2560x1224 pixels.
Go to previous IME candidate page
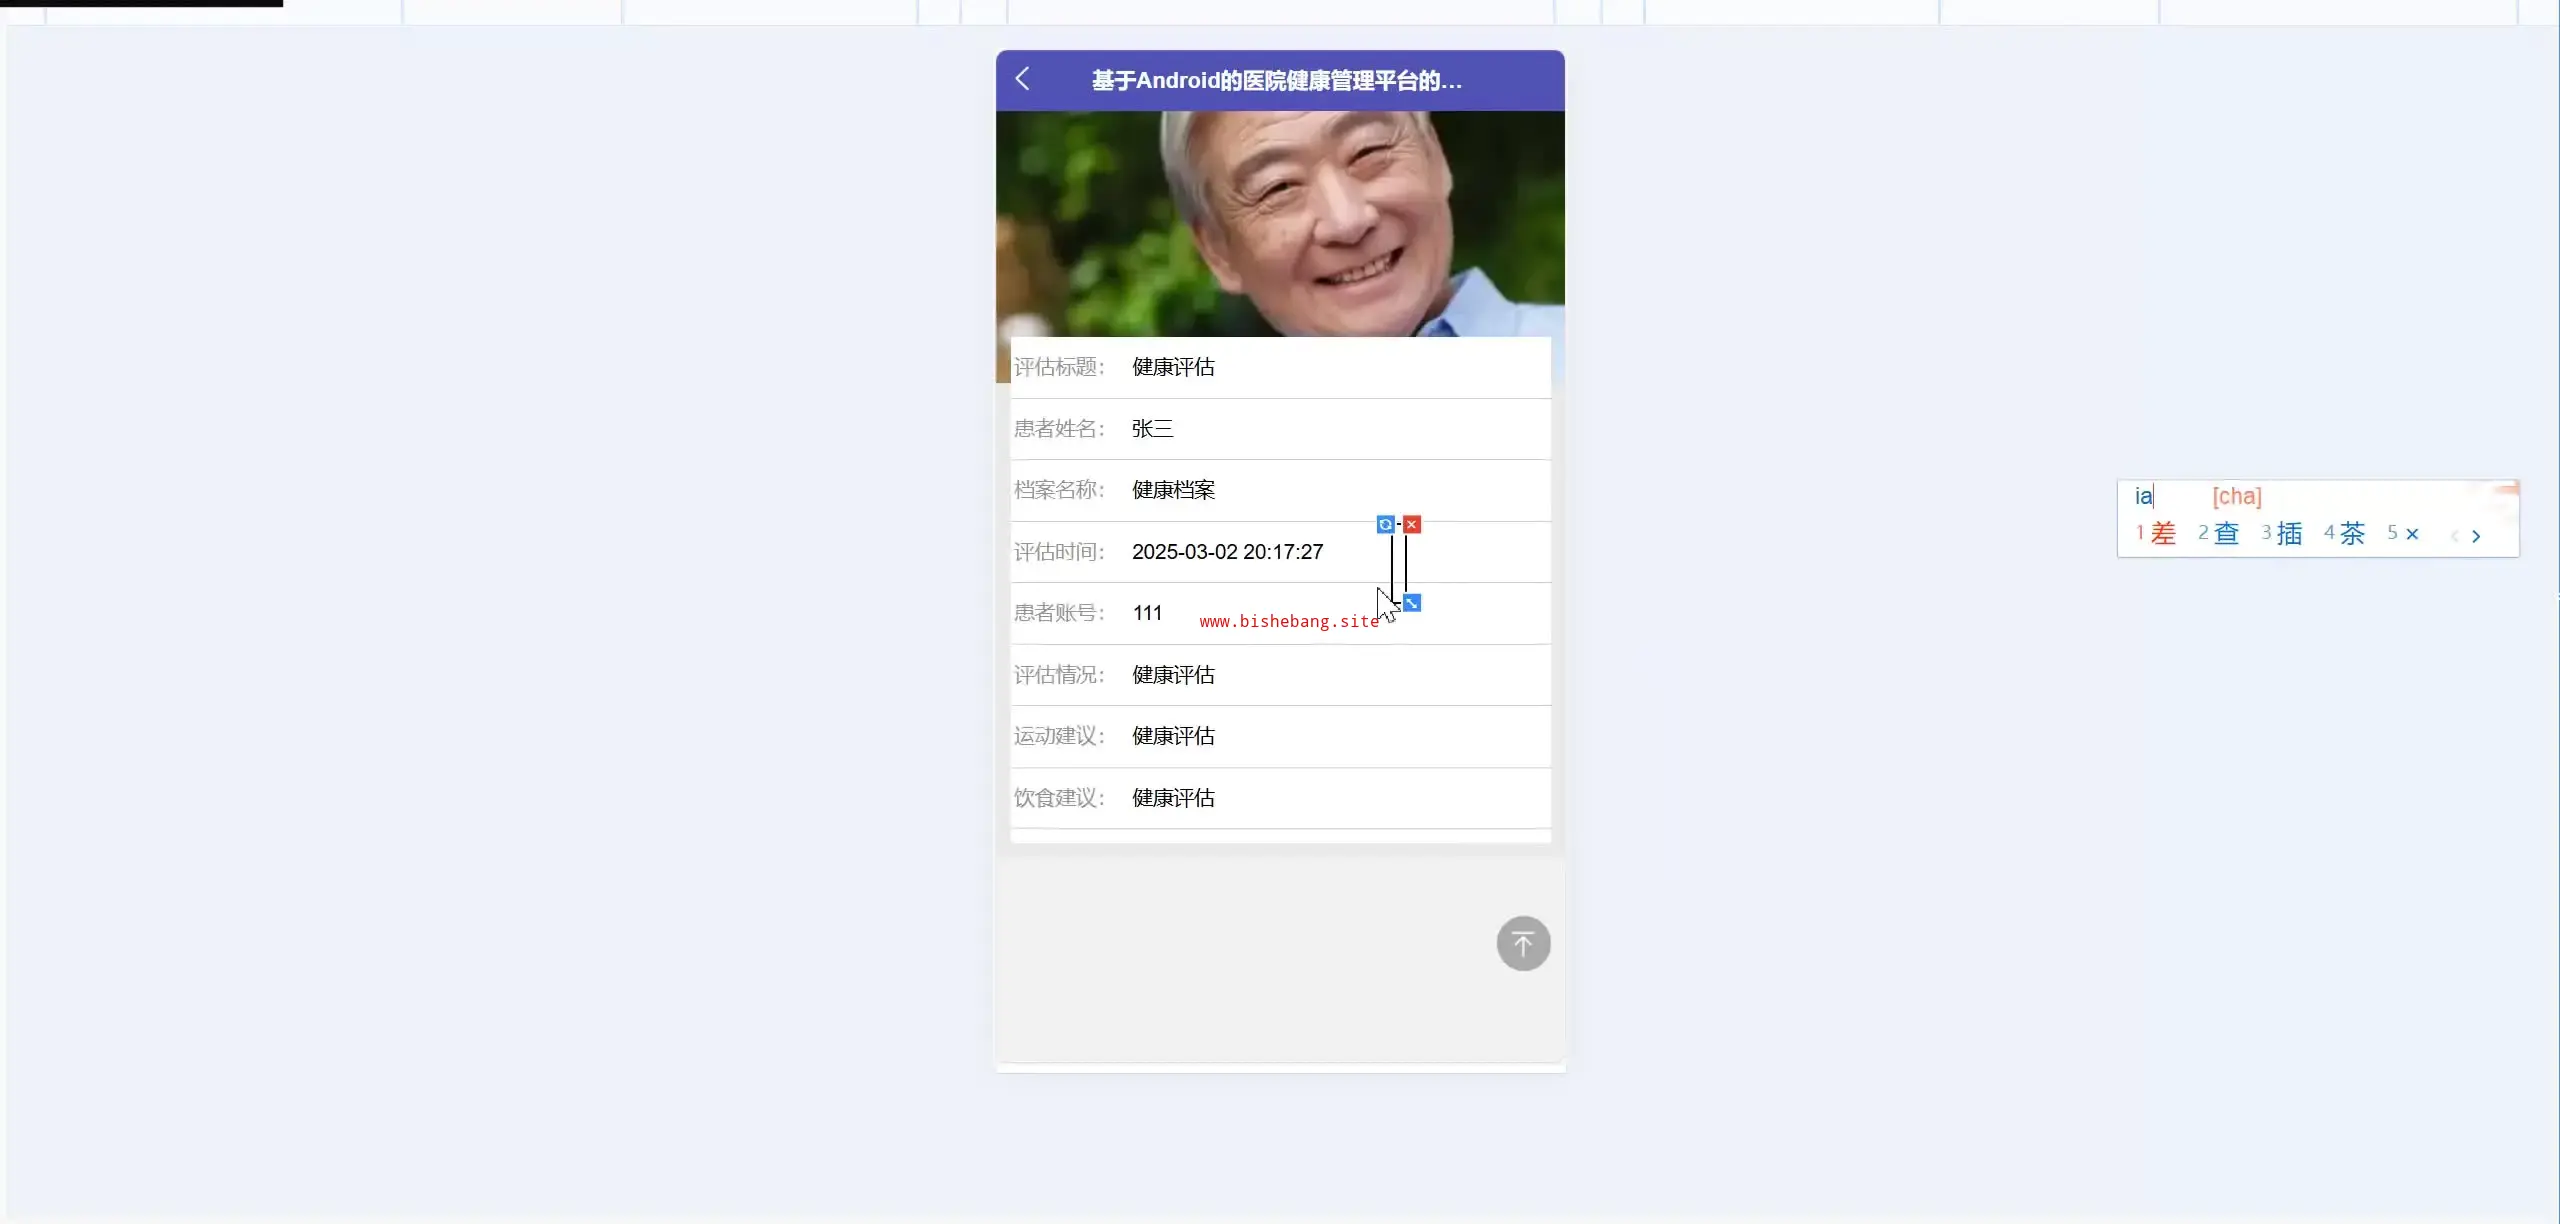tap(2454, 537)
